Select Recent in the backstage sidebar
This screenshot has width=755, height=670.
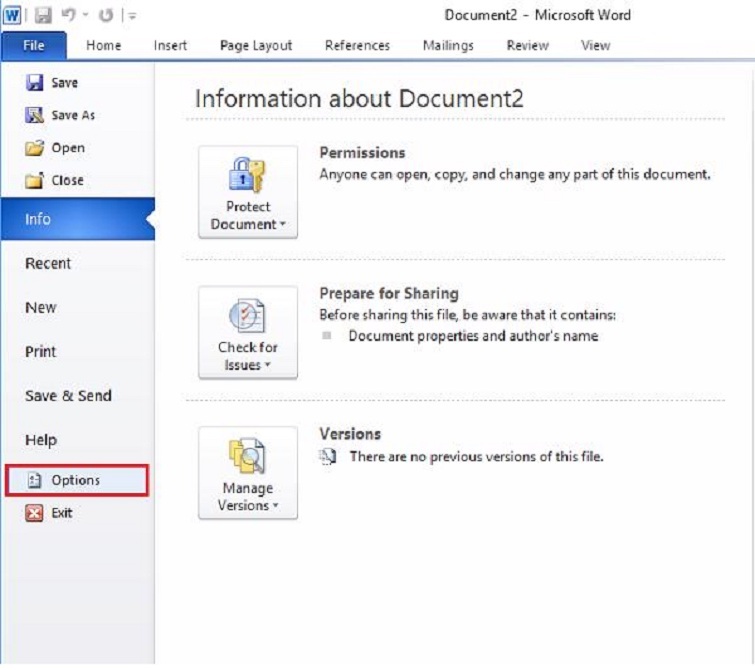coord(48,264)
